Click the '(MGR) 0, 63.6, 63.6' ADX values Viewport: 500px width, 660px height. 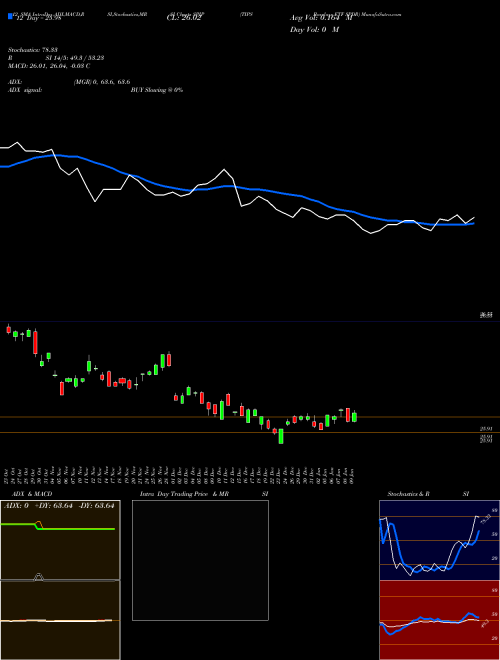pyautogui.click(x=102, y=82)
